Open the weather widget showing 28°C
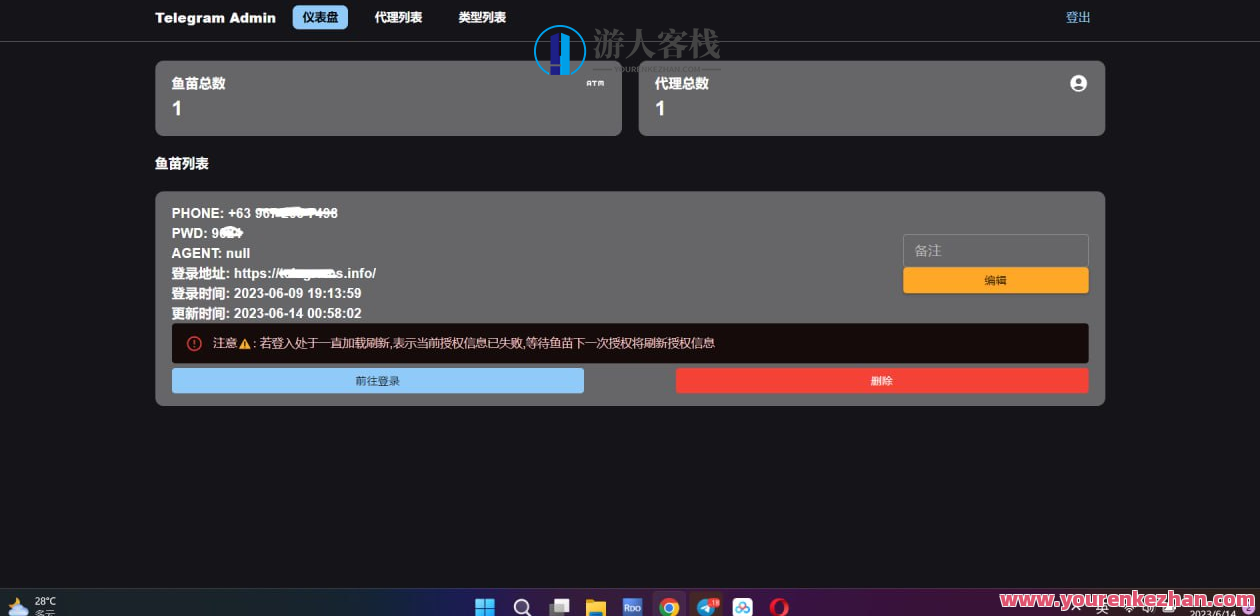The image size is (1260, 616). [x=33, y=606]
